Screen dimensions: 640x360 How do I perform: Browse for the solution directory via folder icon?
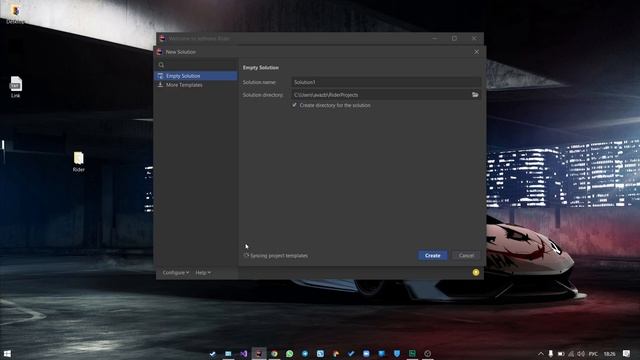point(476,95)
